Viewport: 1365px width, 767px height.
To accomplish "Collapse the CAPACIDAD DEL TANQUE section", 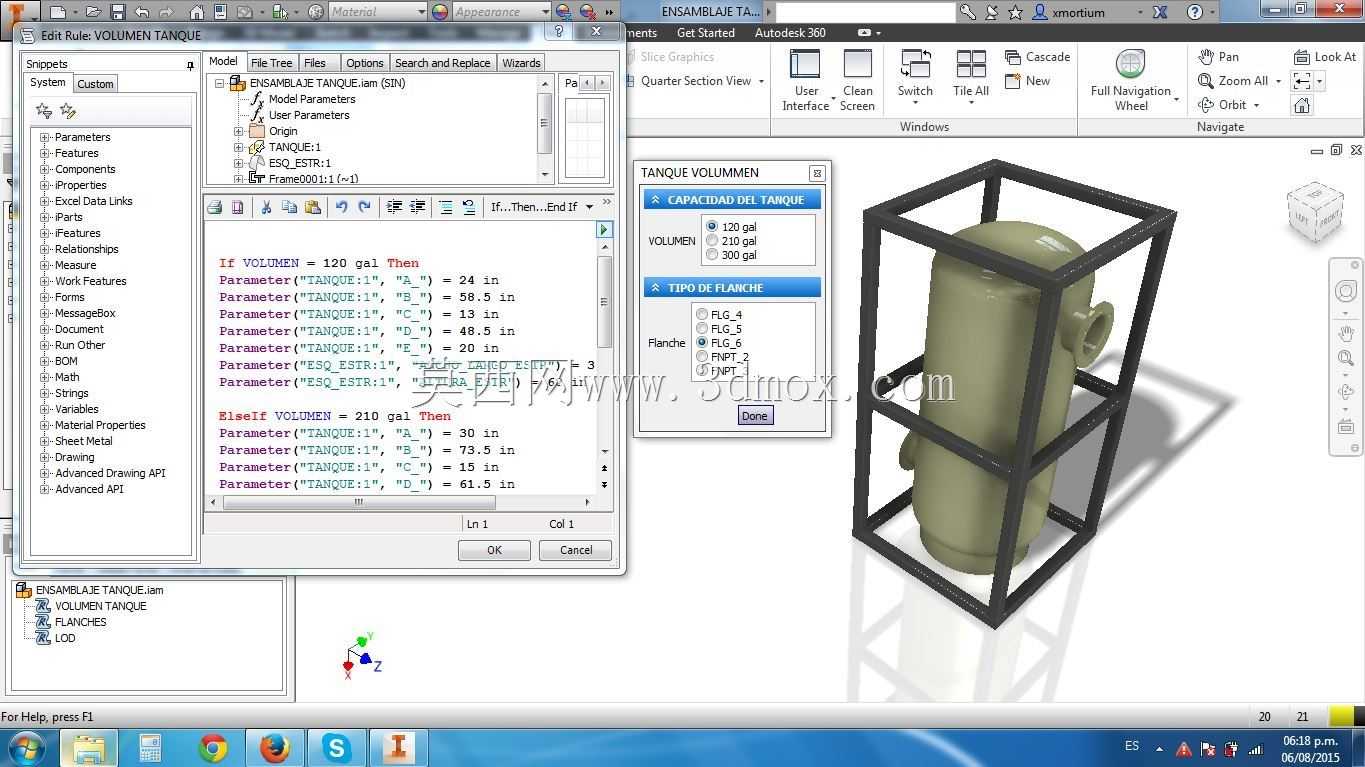I will [656, 200].
